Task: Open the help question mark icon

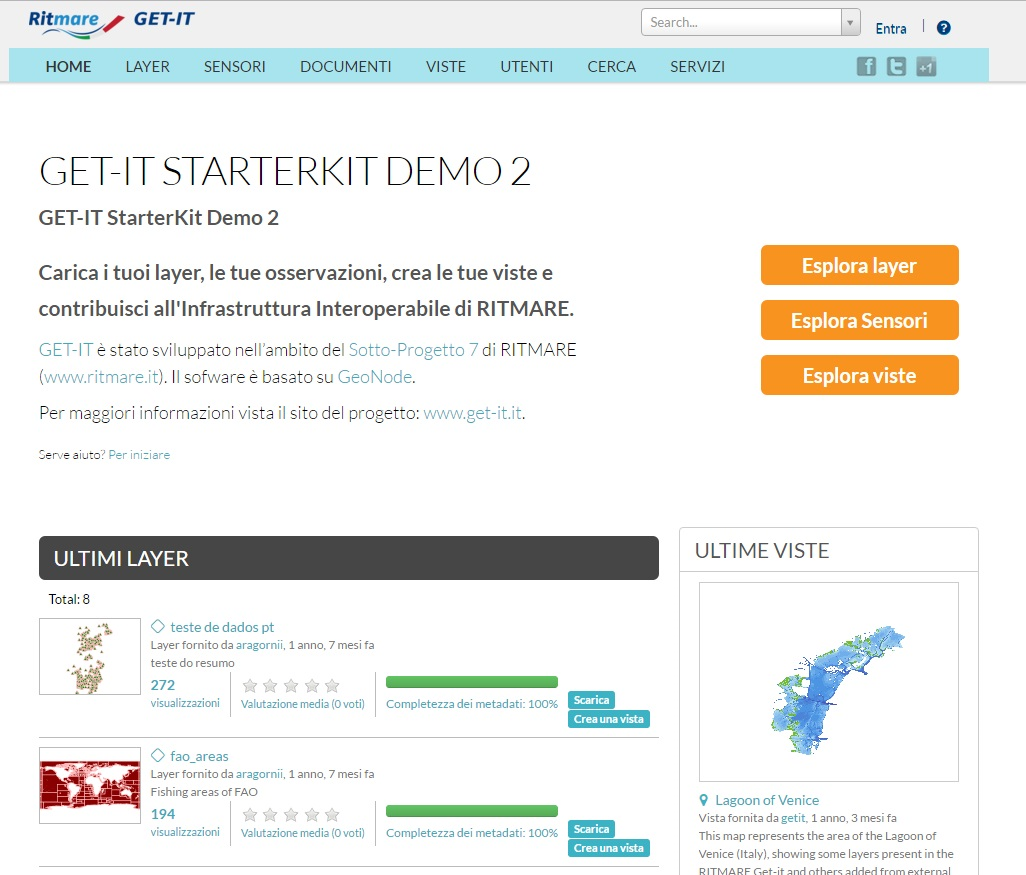Action: point(944,27)
